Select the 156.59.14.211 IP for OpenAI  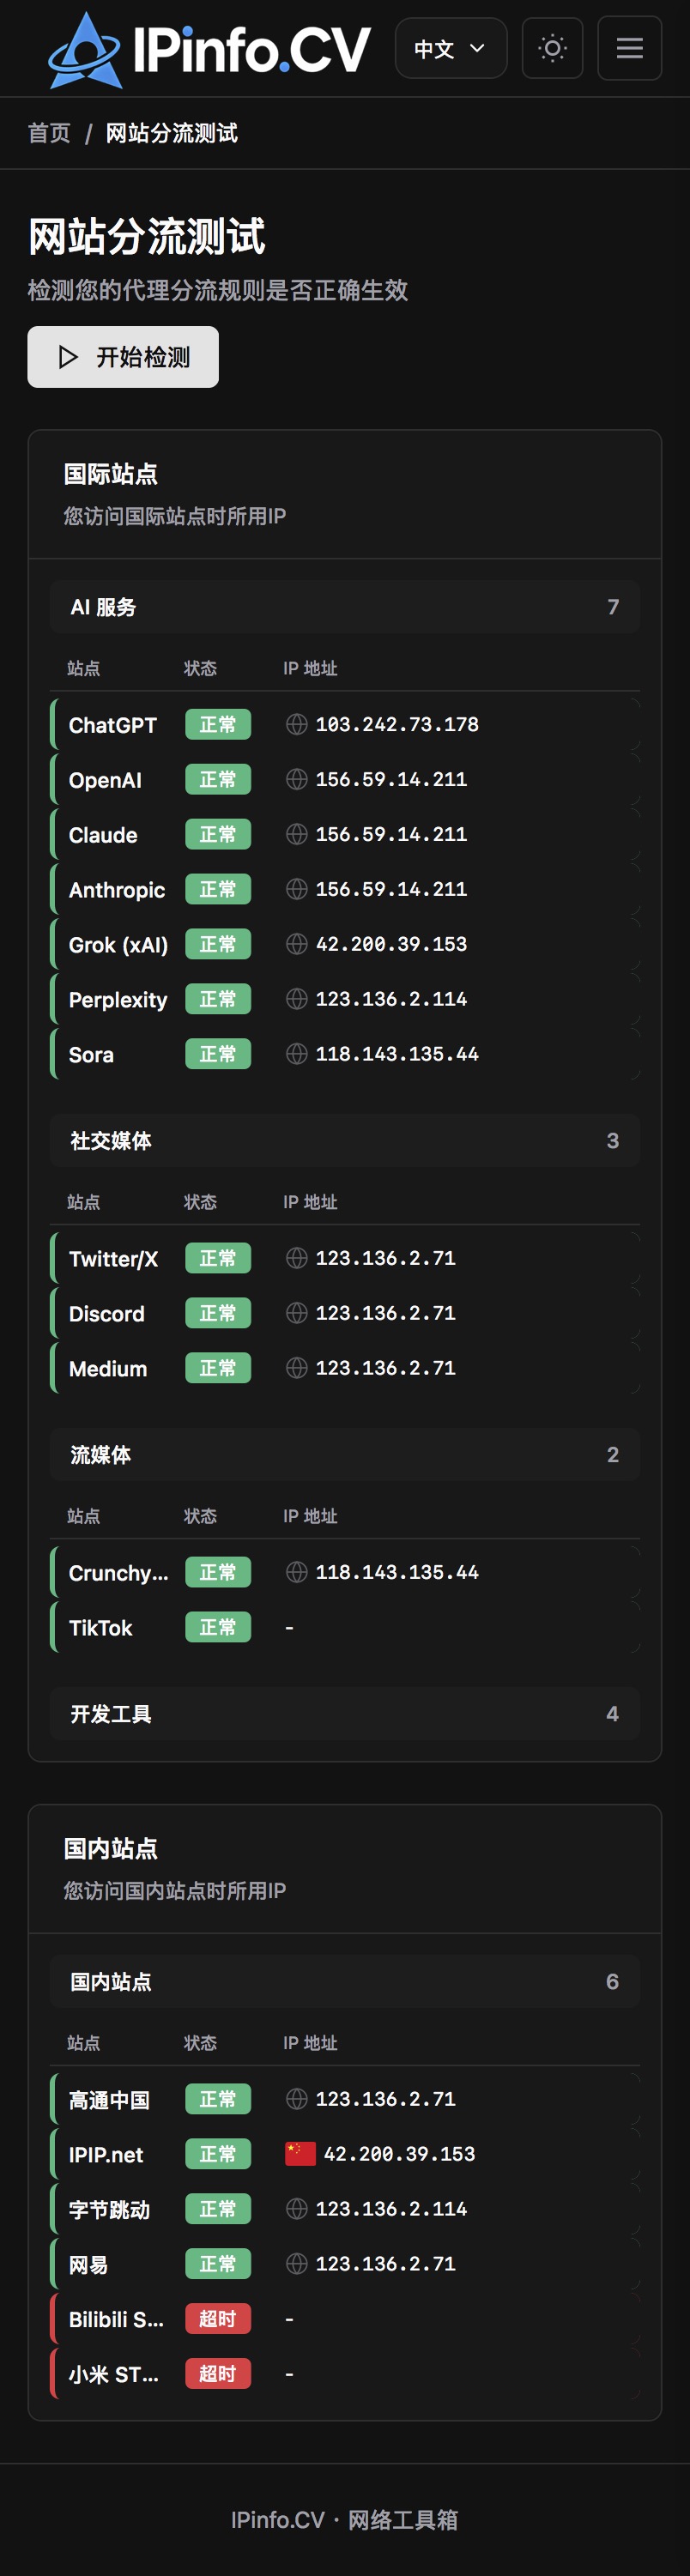391,779
